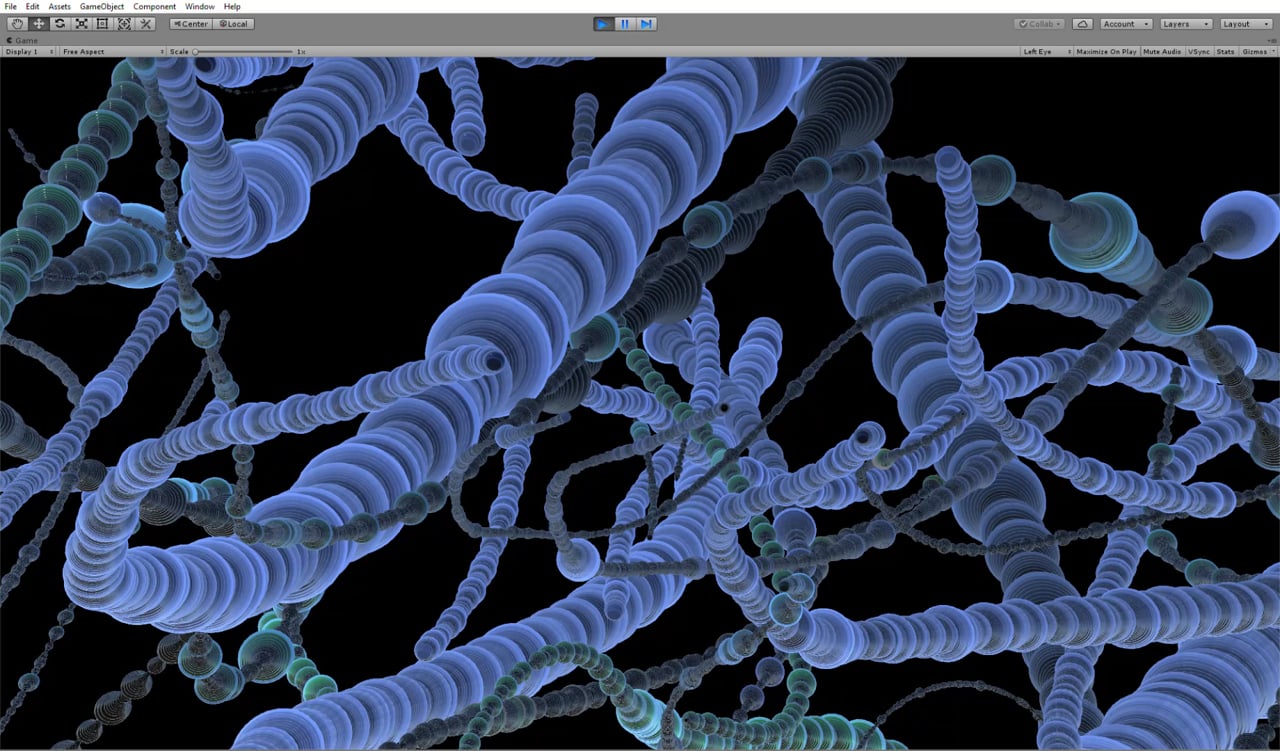Open the Gizmos dropdown arrow
Screen dimensions: 1280x751
[x=1271, y=51]
